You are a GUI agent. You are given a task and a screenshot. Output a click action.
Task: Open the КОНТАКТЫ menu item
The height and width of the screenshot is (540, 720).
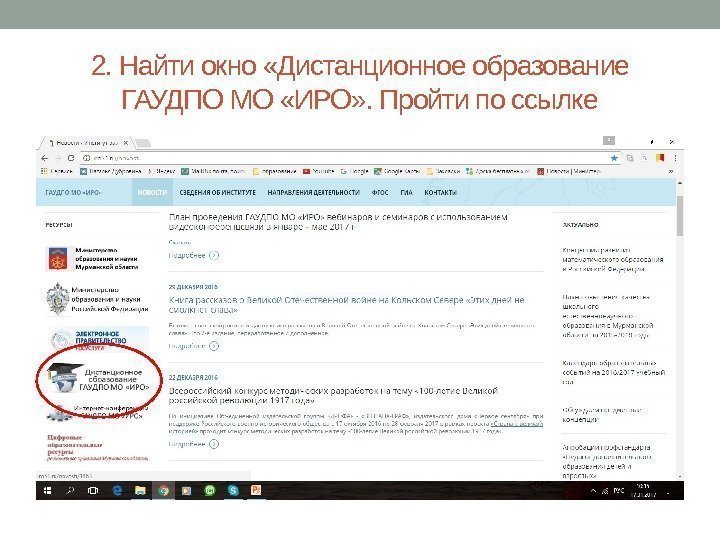click(440, 193)
